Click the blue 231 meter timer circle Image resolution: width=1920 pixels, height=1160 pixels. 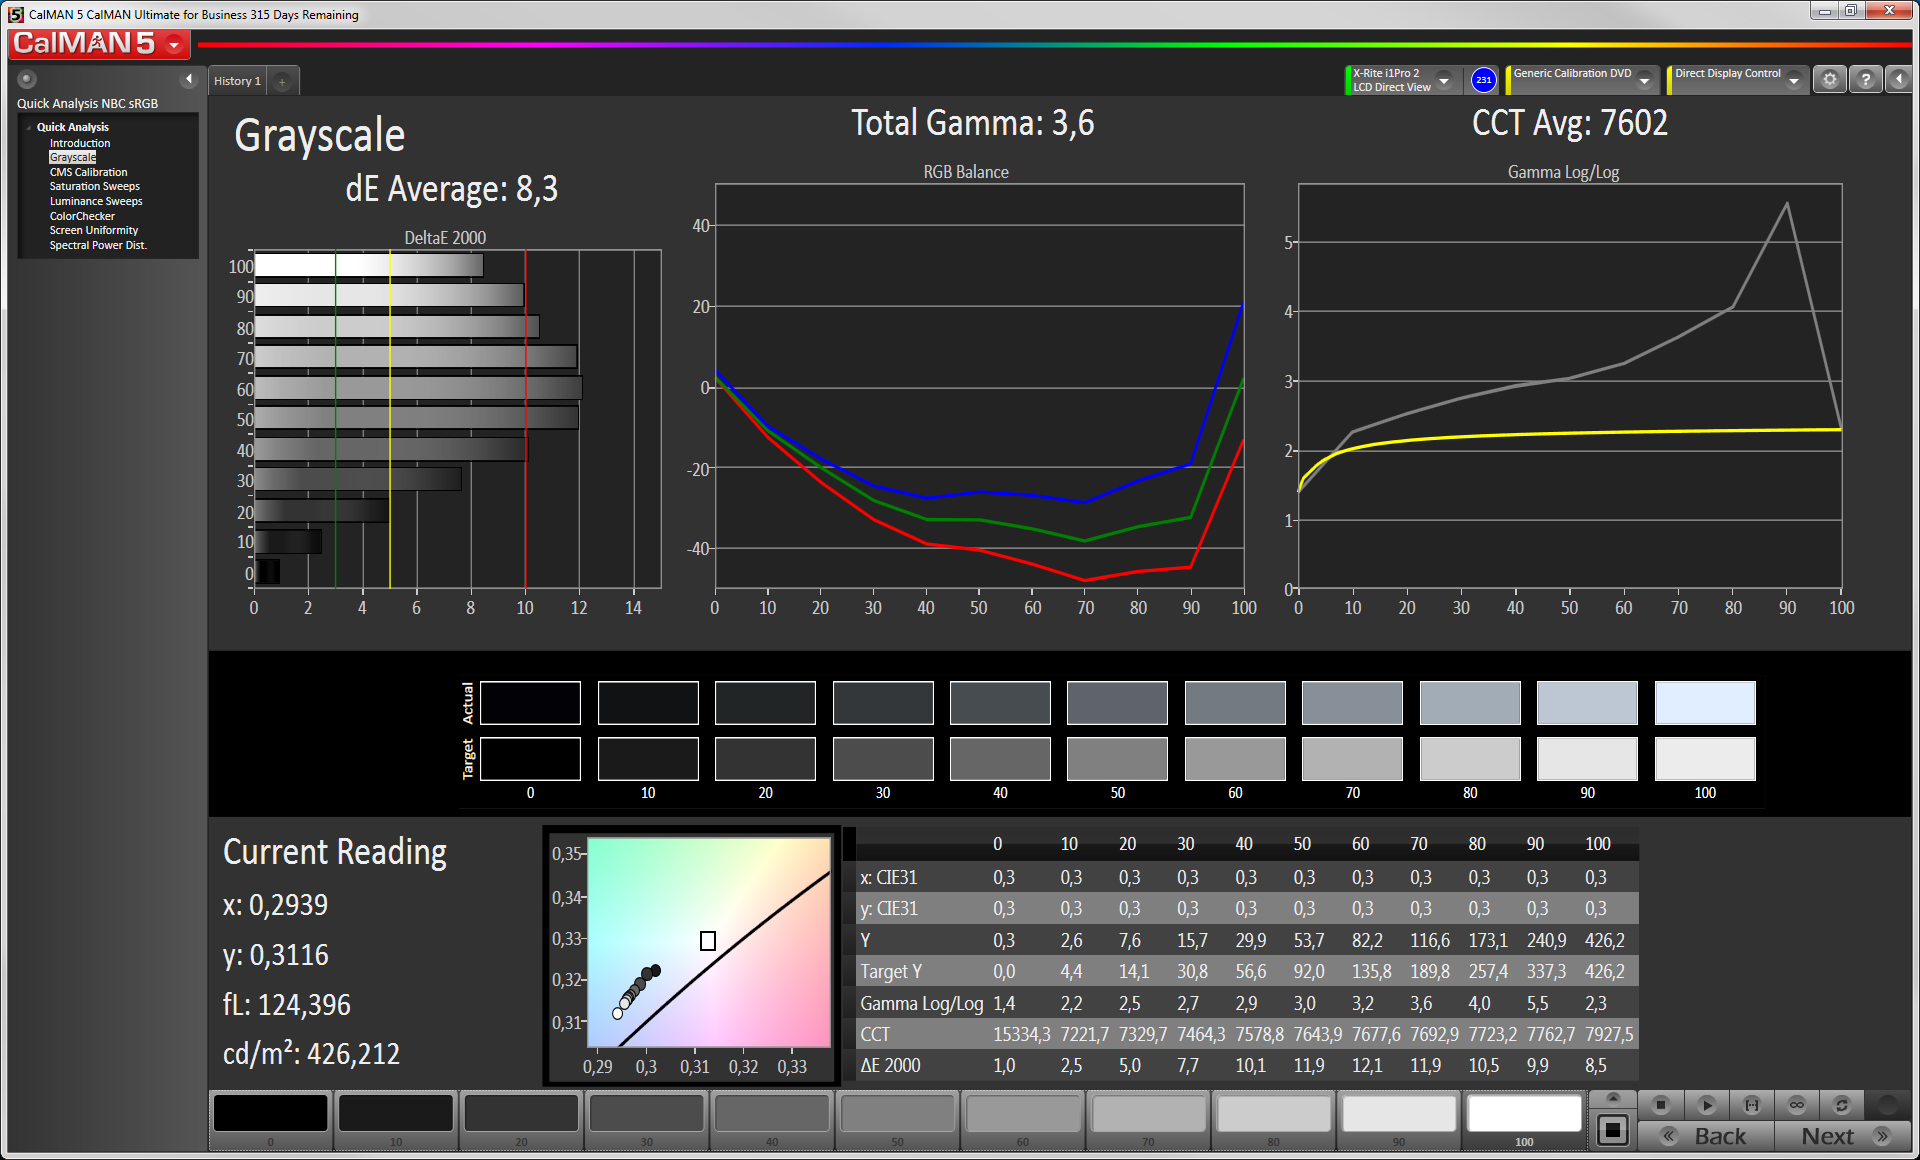tap(1483, 80)
